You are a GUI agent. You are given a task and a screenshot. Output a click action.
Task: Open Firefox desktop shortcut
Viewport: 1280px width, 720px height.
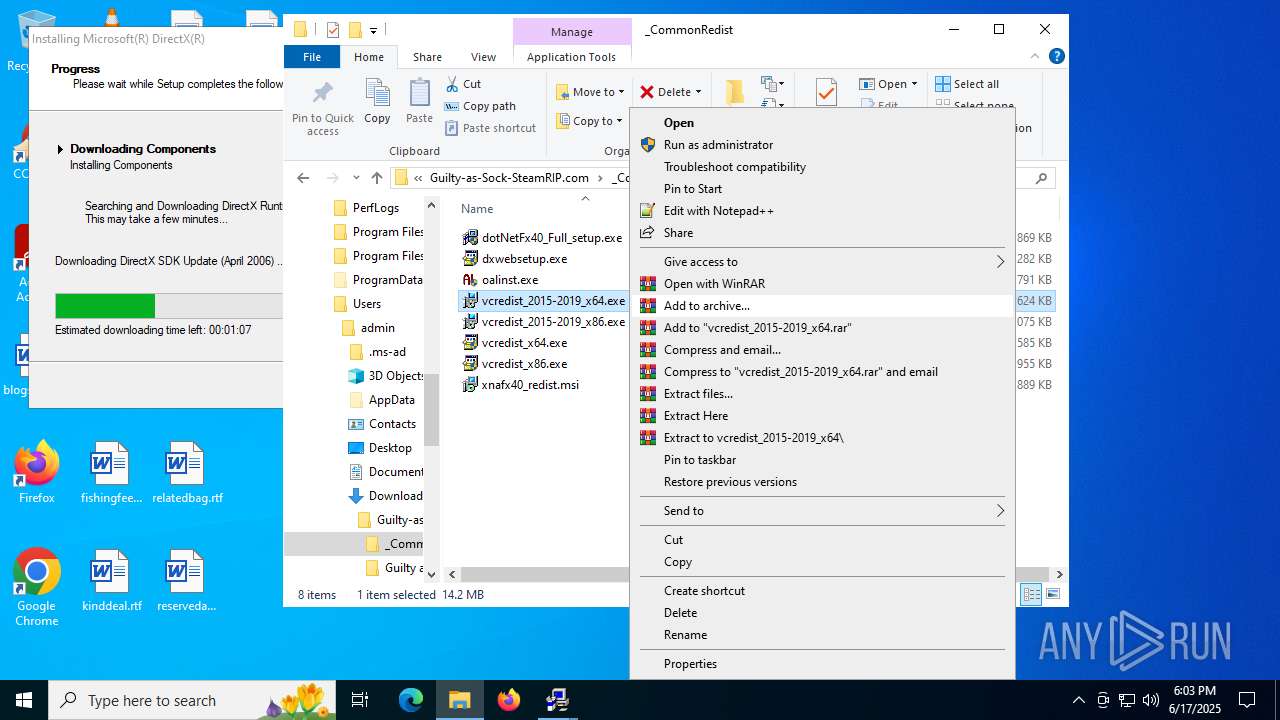(37, 473)
